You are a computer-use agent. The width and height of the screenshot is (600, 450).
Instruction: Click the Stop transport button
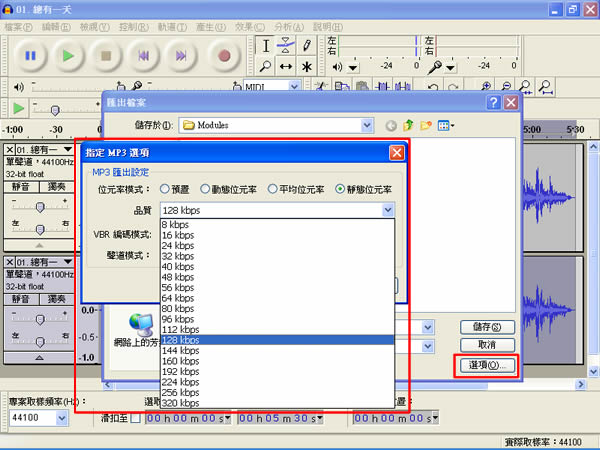(106, 56)
